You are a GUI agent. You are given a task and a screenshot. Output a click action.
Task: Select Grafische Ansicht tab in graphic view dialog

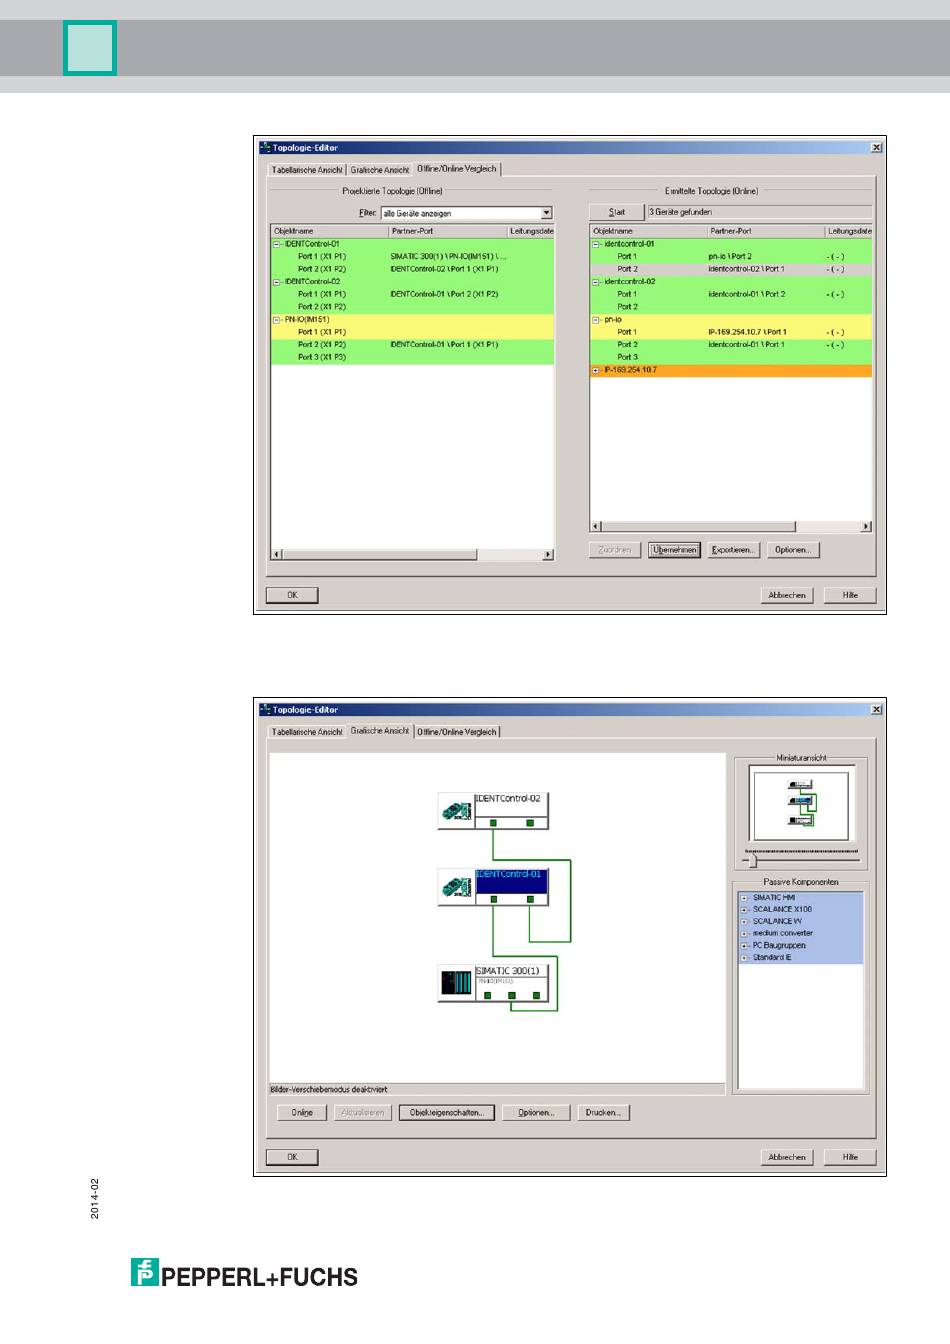380,731
